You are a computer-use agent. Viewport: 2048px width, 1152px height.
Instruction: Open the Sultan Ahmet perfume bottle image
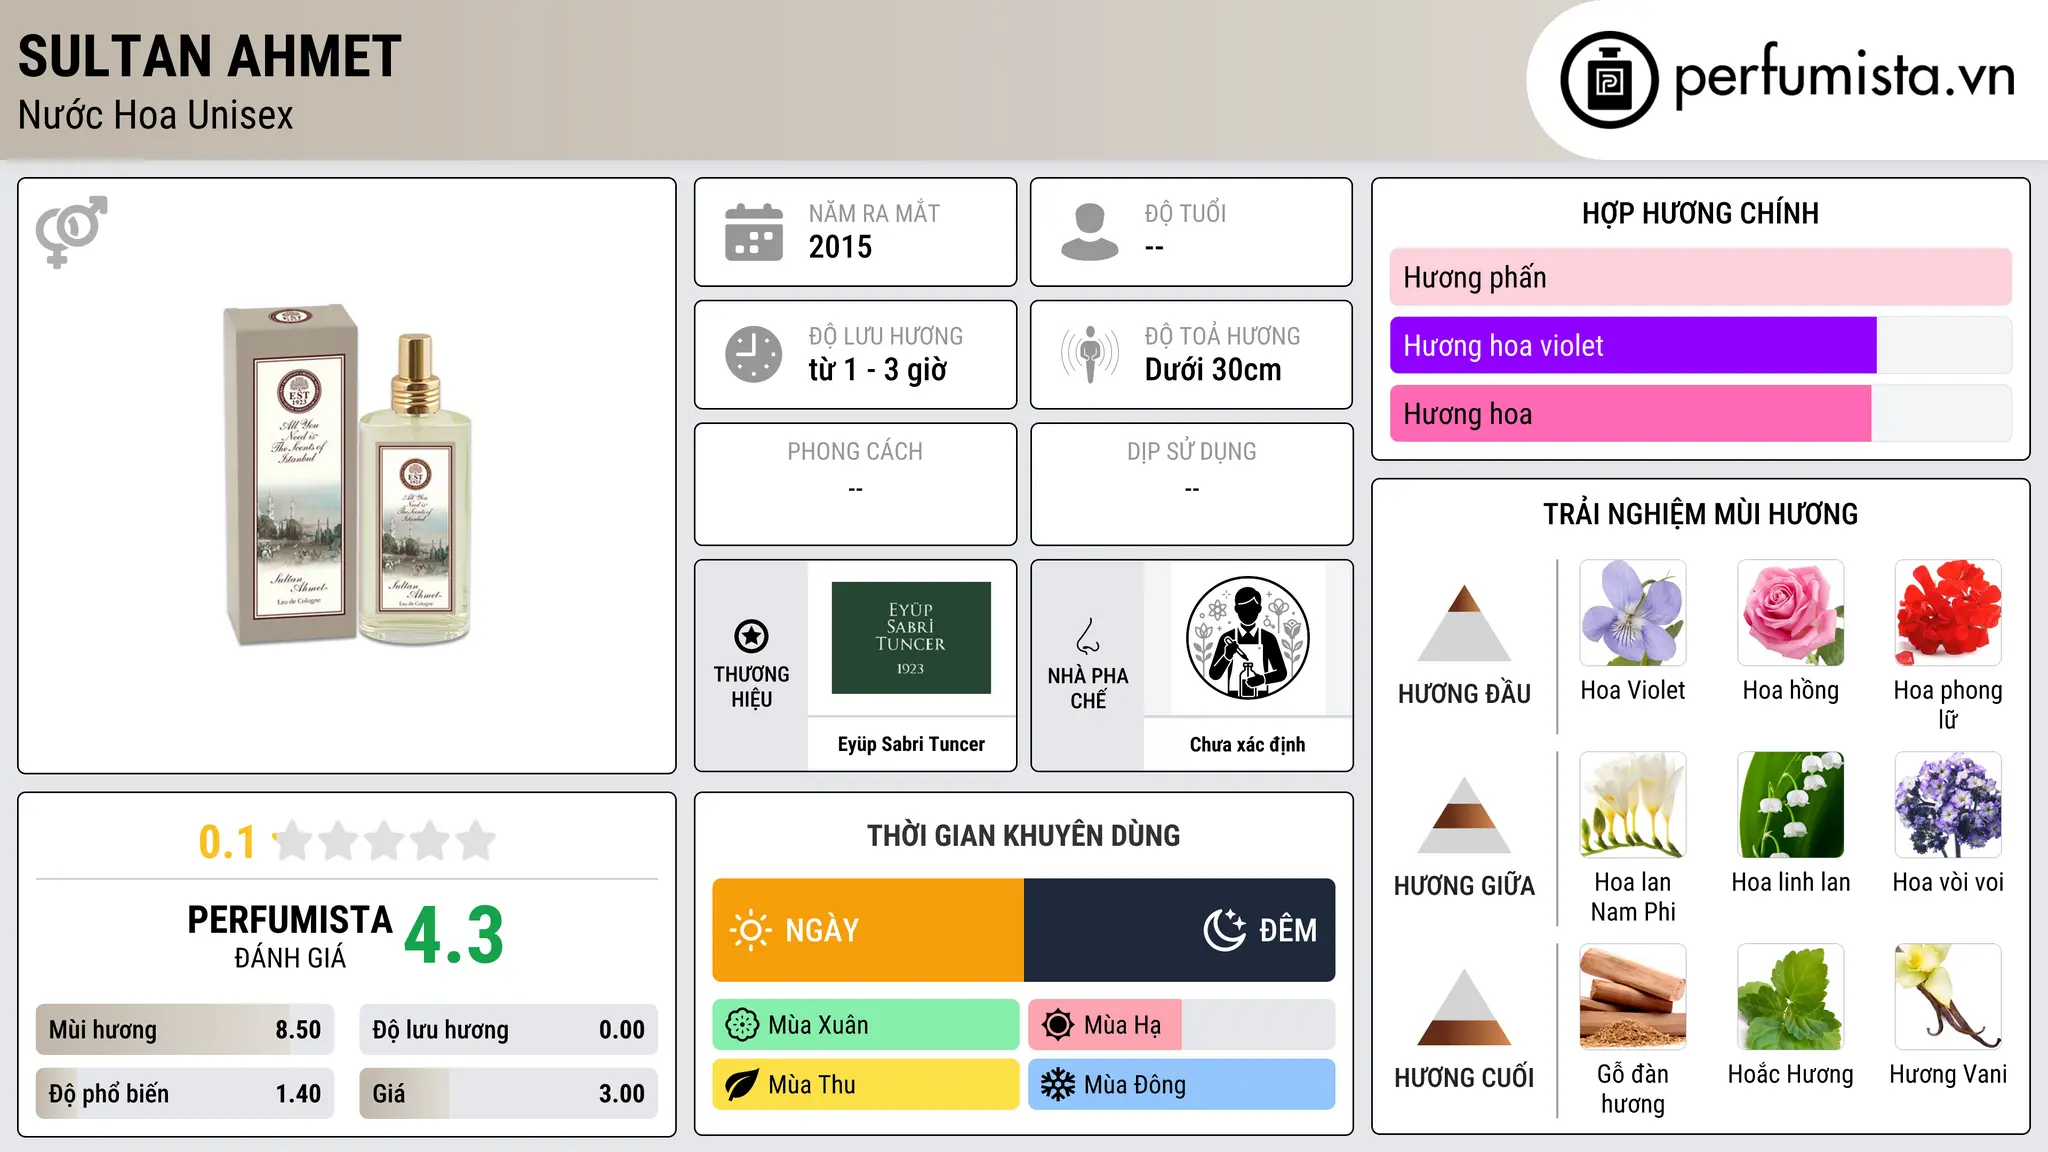coord(347,476)
